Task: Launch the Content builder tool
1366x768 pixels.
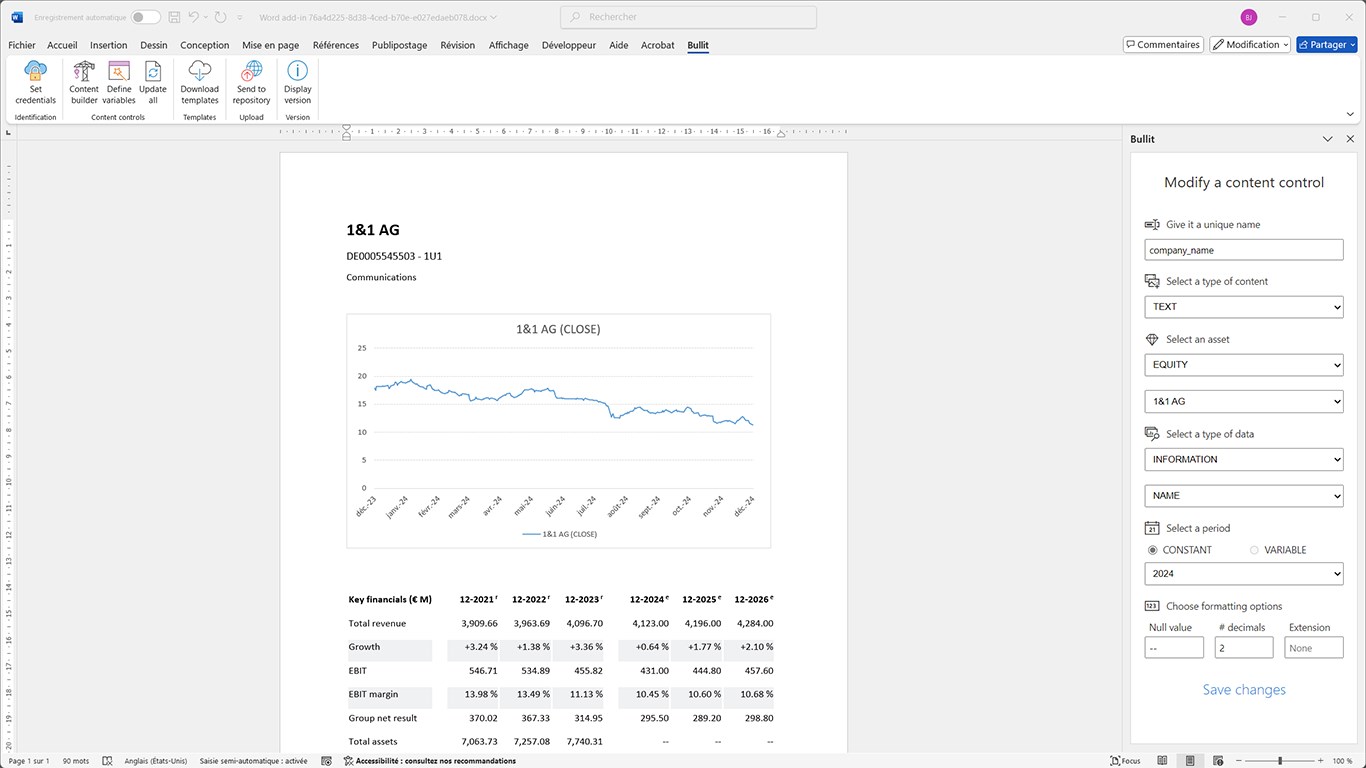Action: (x=84, y=82)
